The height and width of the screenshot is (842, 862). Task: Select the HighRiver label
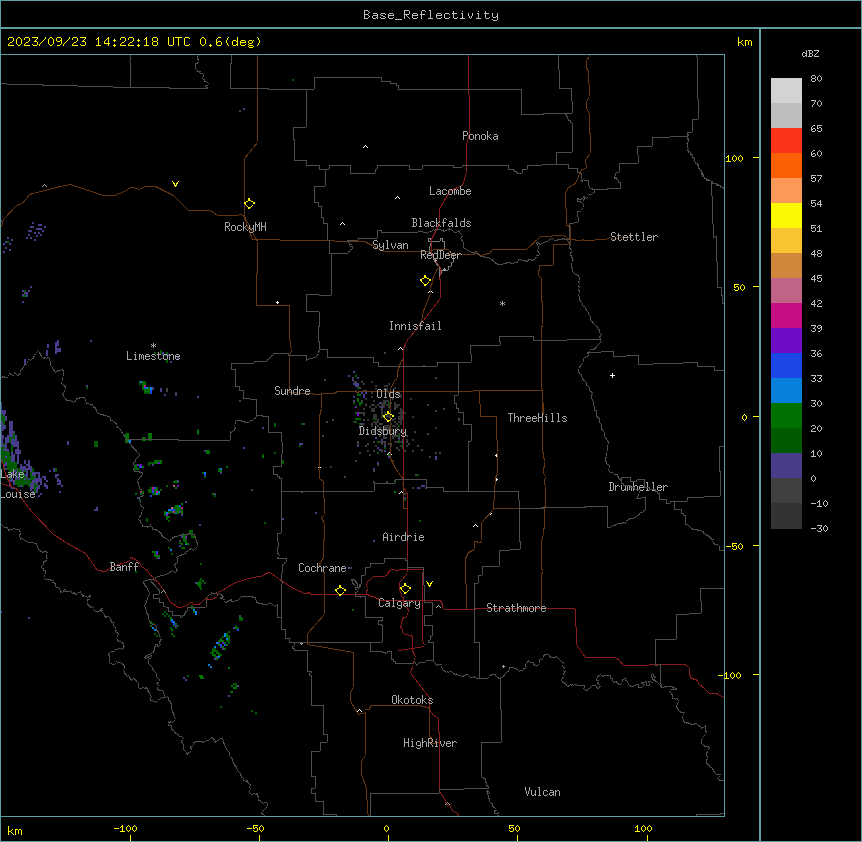click(430, 743)
